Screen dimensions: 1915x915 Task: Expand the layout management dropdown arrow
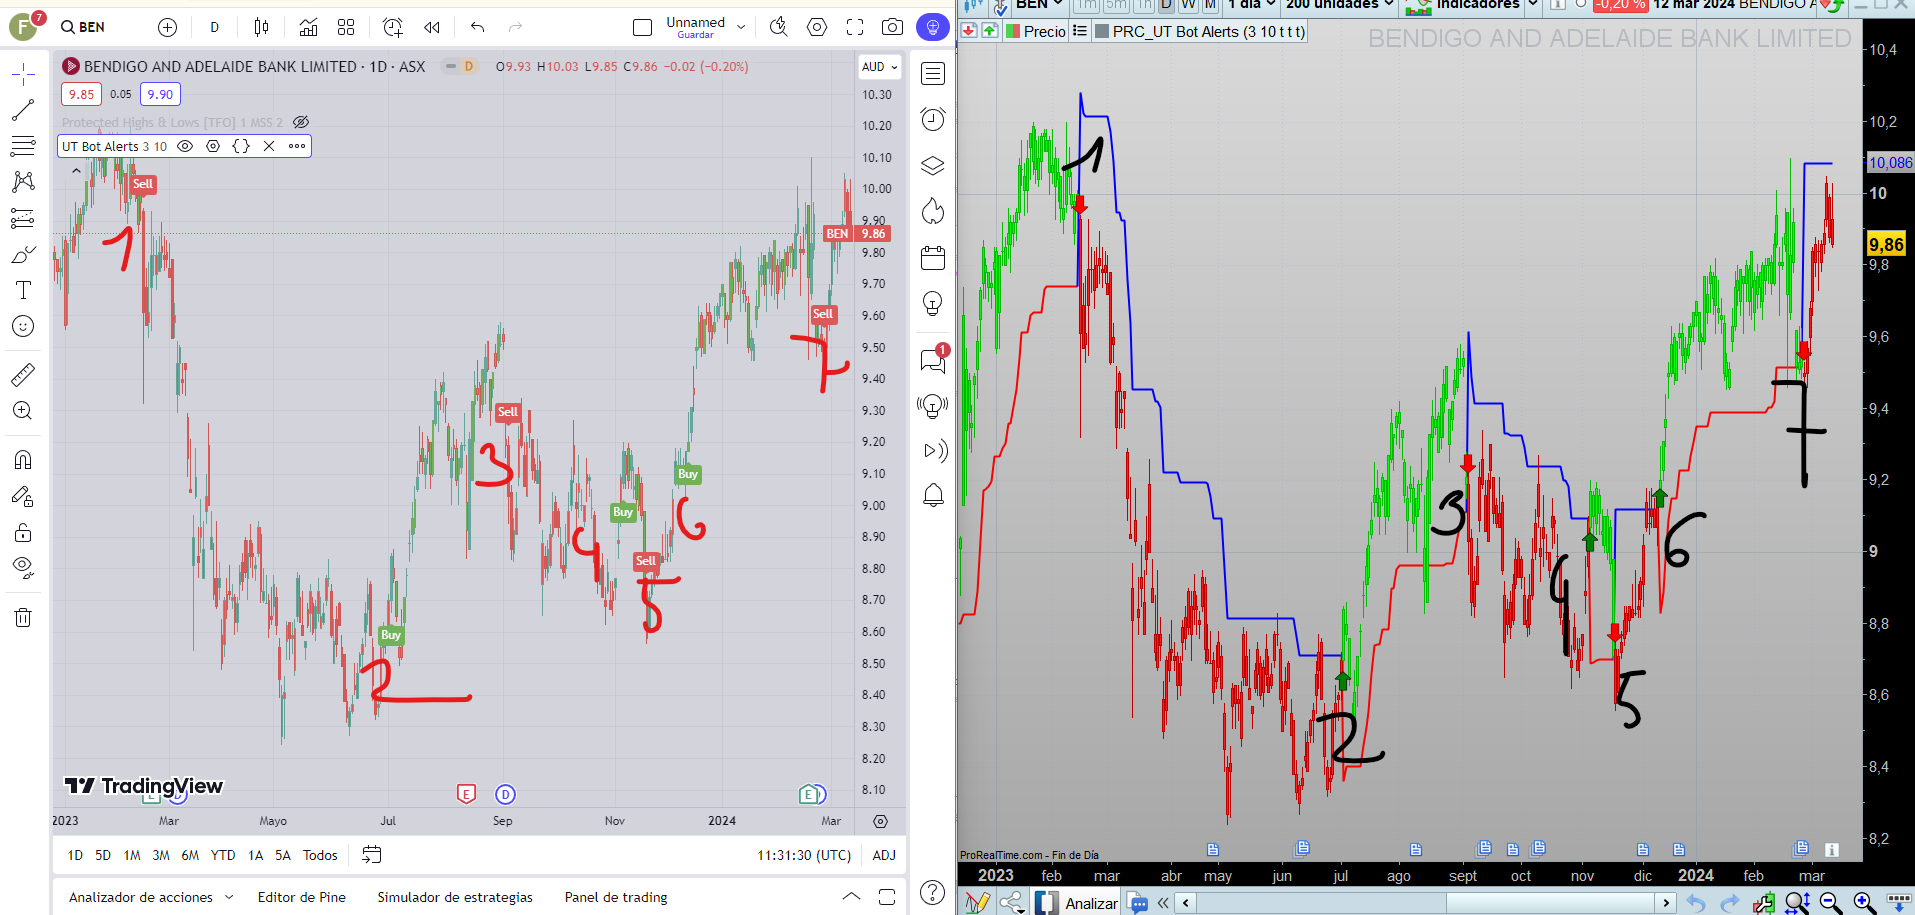(x=741, y=27)
